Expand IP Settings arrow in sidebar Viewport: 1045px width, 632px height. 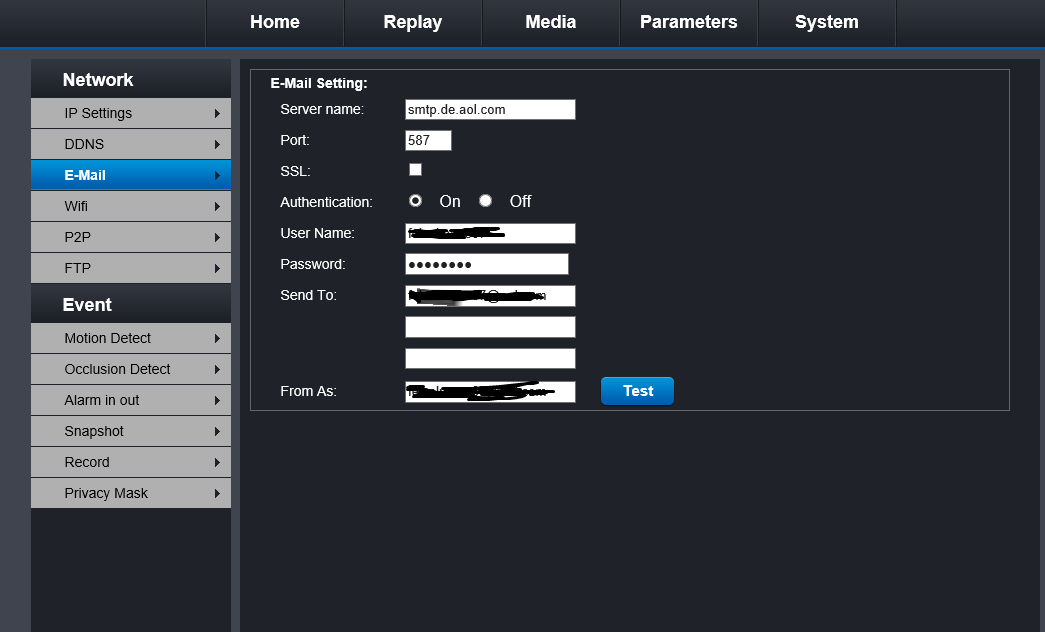point(217,114)
